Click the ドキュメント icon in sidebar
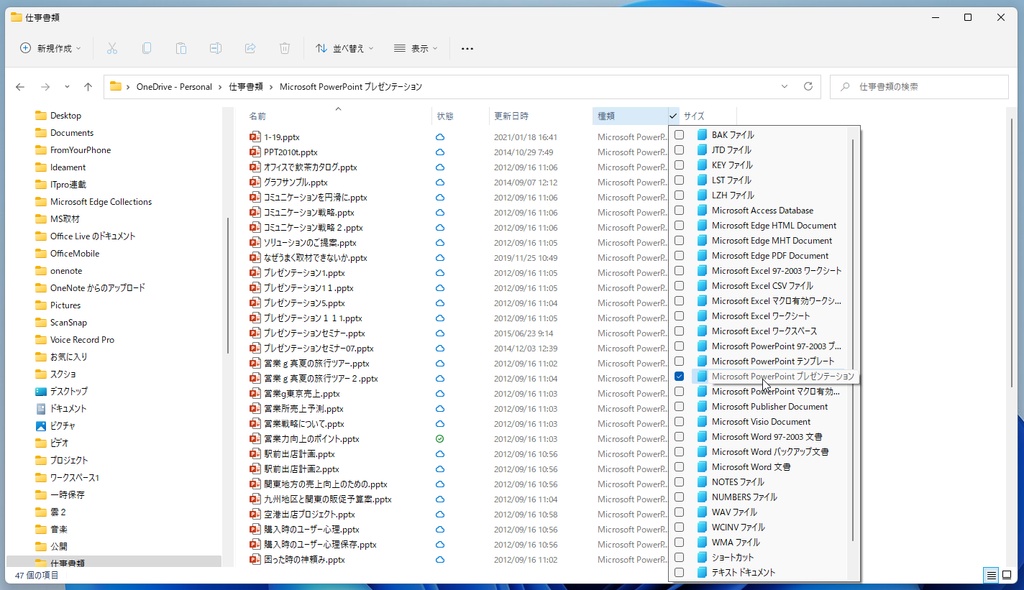The height and width of the screenshot is (590, 1024). [40, 408]
